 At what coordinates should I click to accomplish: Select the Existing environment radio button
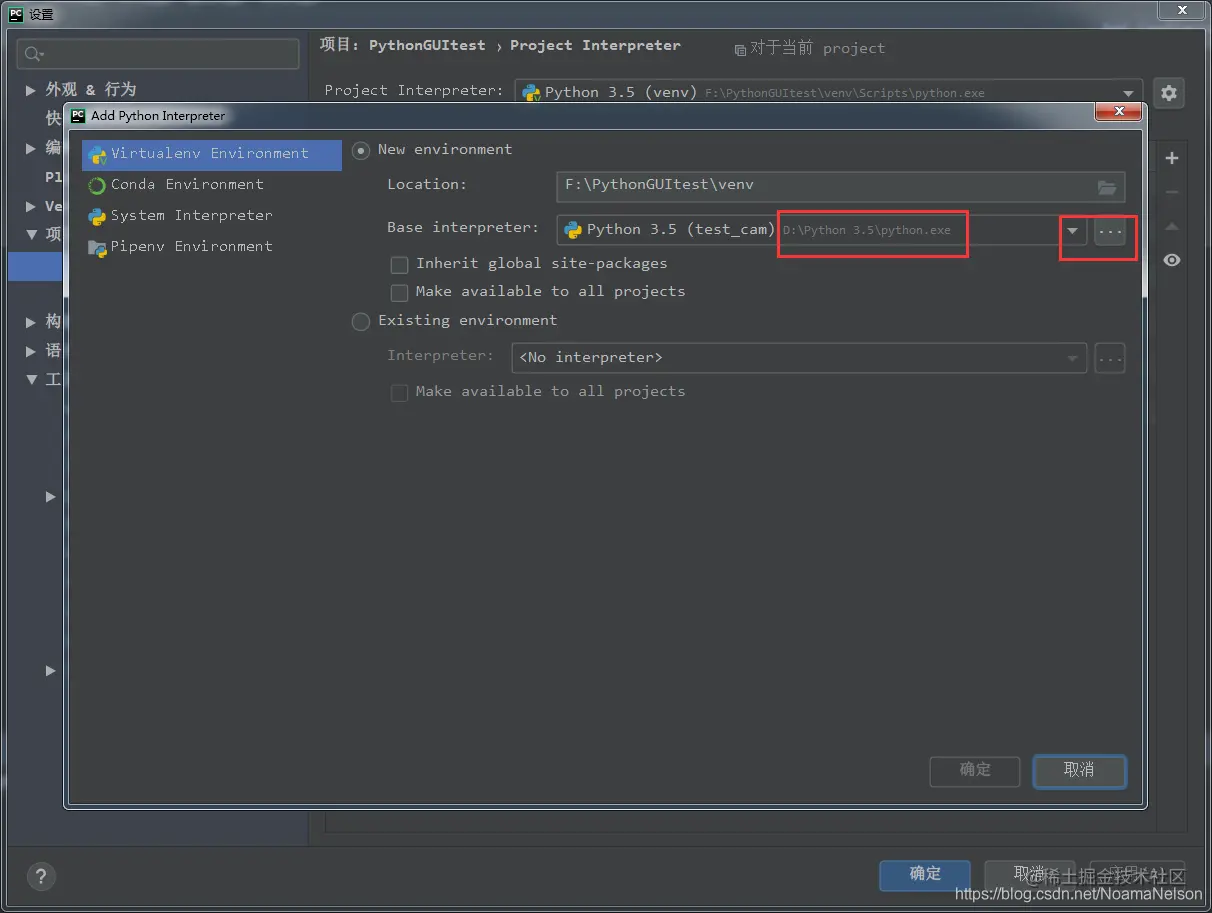pos(361,321)
